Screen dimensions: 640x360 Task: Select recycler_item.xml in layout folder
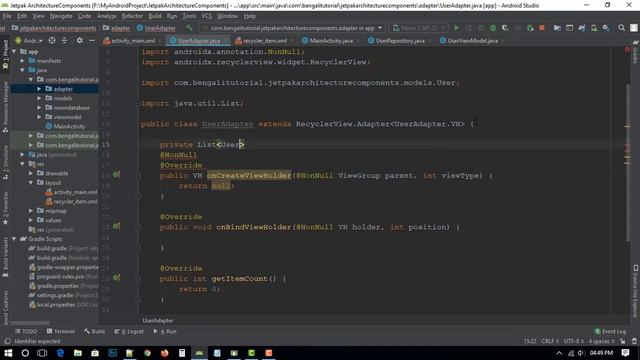click(71, 202)
